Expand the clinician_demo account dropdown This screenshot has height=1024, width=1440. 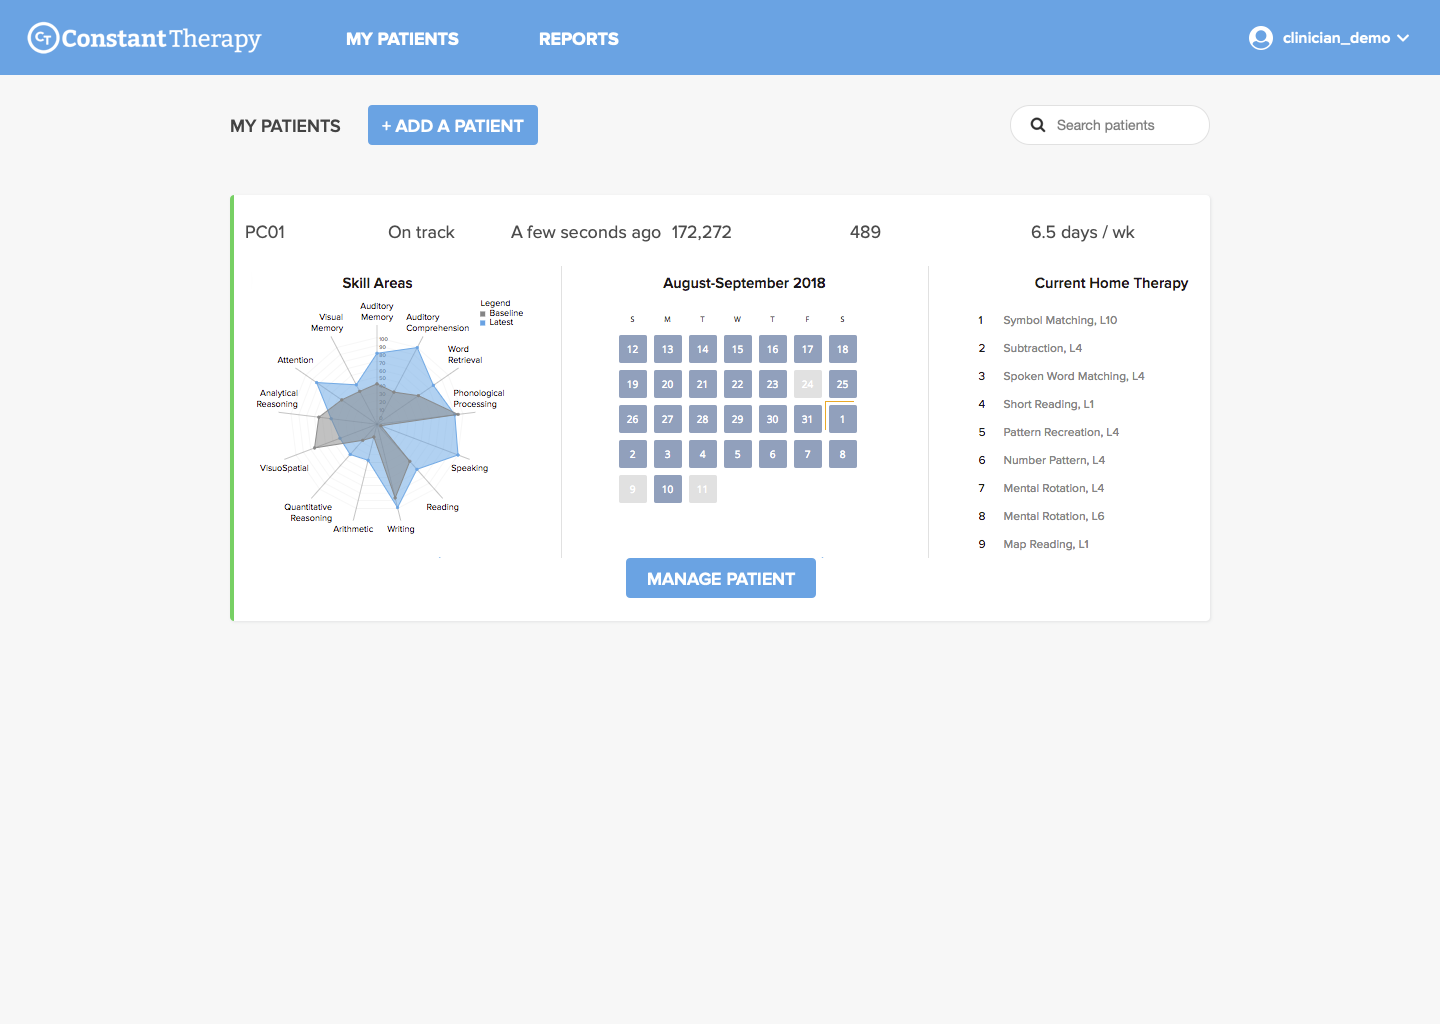pyautogui.click(x=1402, y=38)
